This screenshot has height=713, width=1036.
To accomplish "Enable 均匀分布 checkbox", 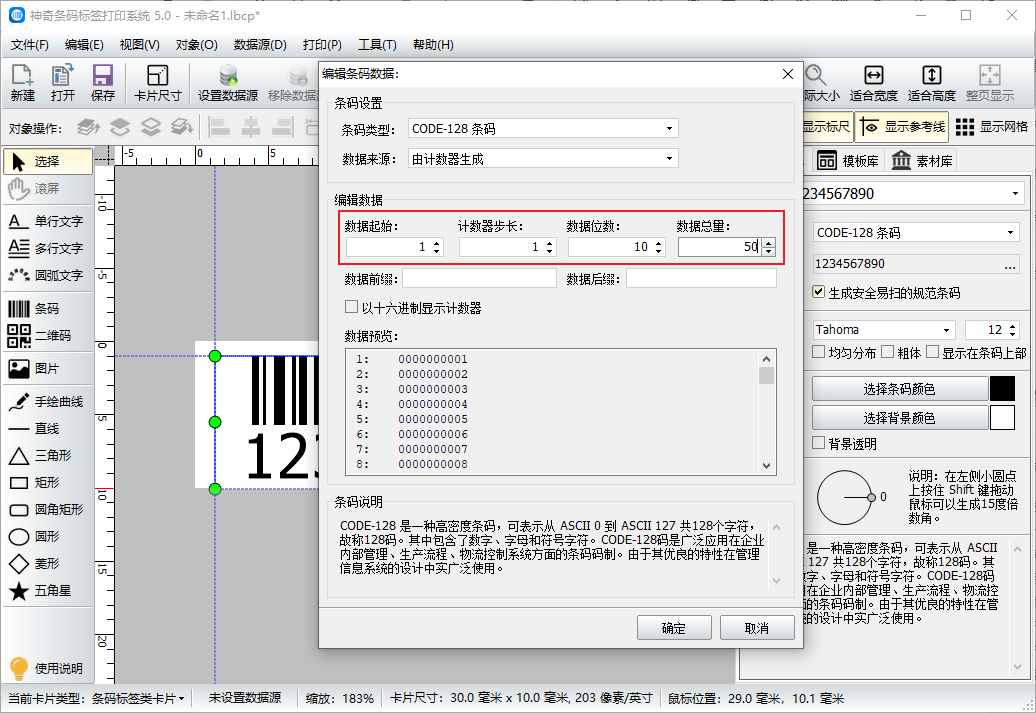I will point(819,352).
